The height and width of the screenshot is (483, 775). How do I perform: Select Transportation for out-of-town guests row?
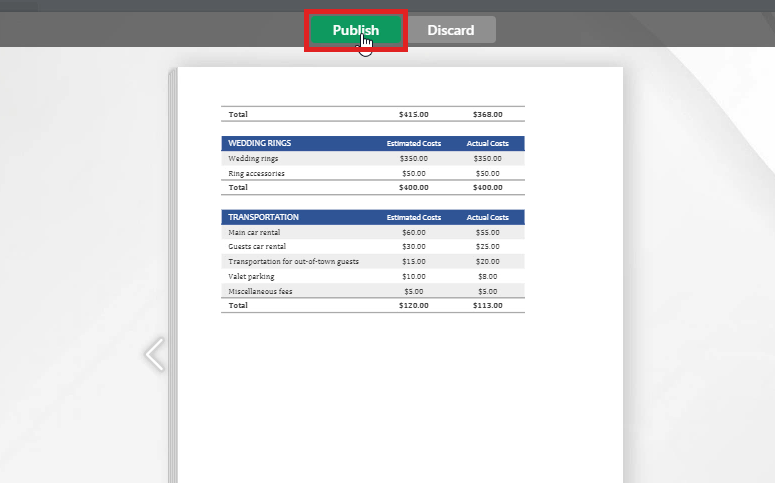(x=293, y=261)
